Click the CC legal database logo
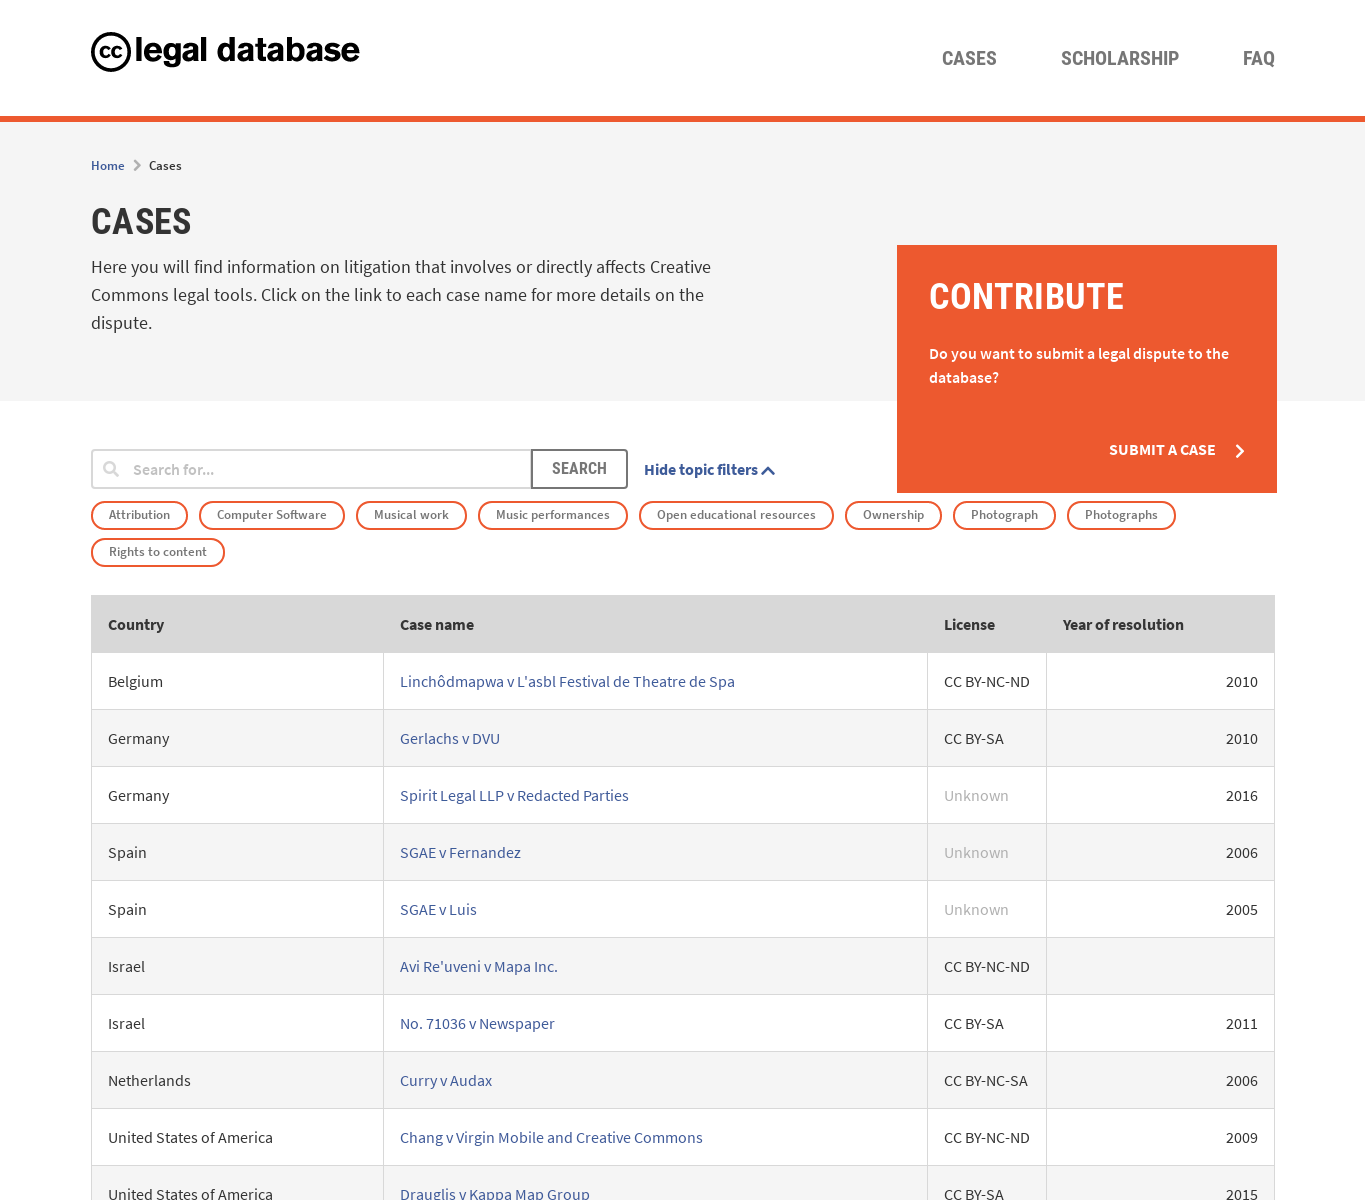Viewport: 1365px width, 1200px height. click(225, 51)
